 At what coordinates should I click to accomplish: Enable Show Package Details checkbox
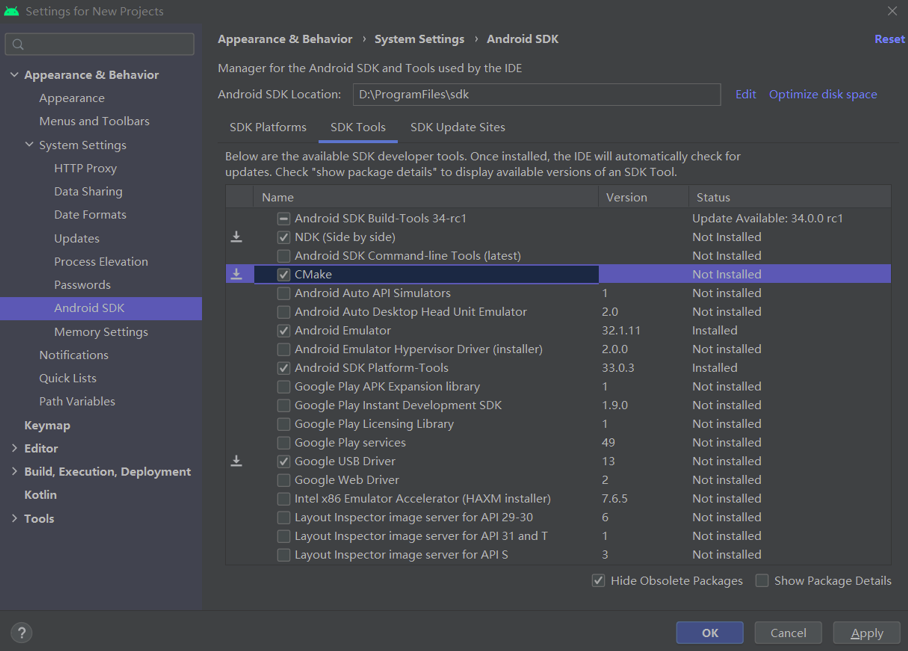click(x=762, y=581)
